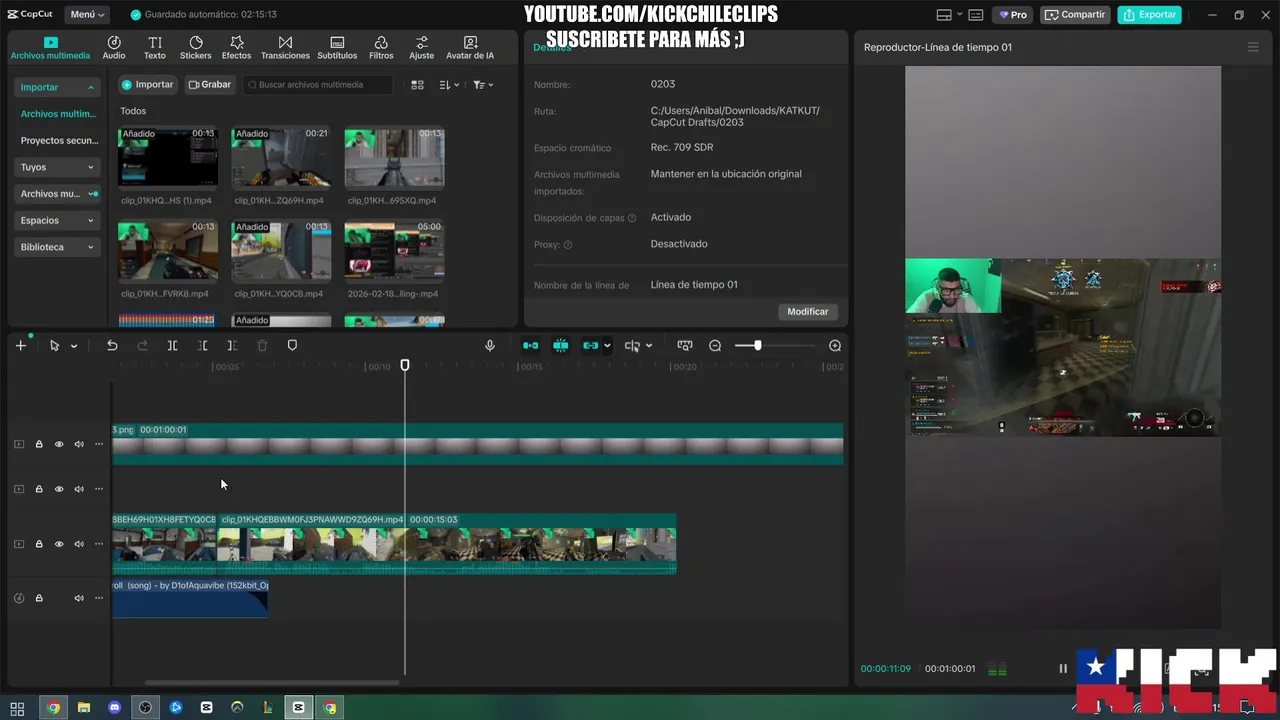Record a voiceover with the microphone icon
Screen dimensions: 1280x720
[490, 346]
